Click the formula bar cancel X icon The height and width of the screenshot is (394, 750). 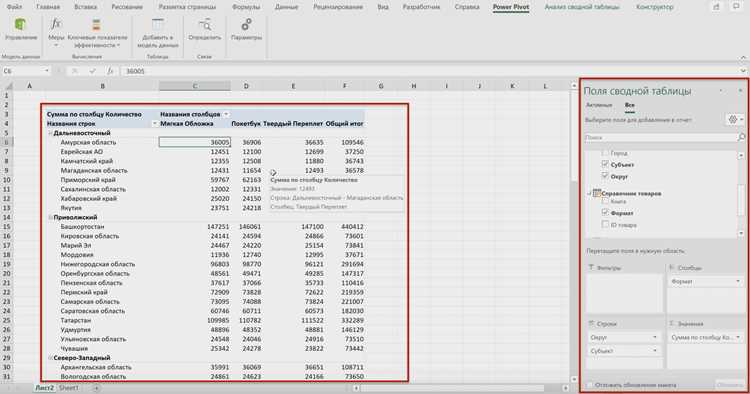75,71
